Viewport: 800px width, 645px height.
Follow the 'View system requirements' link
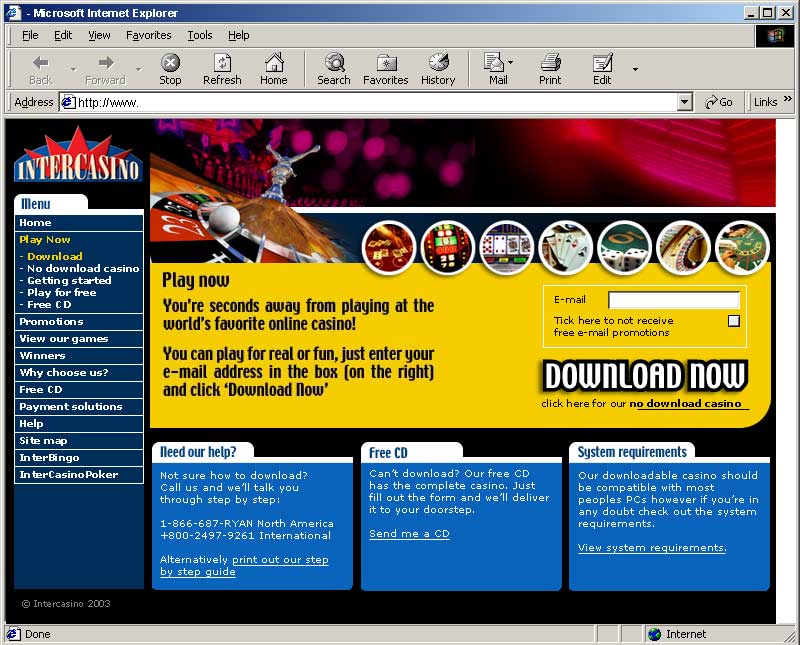652,548
